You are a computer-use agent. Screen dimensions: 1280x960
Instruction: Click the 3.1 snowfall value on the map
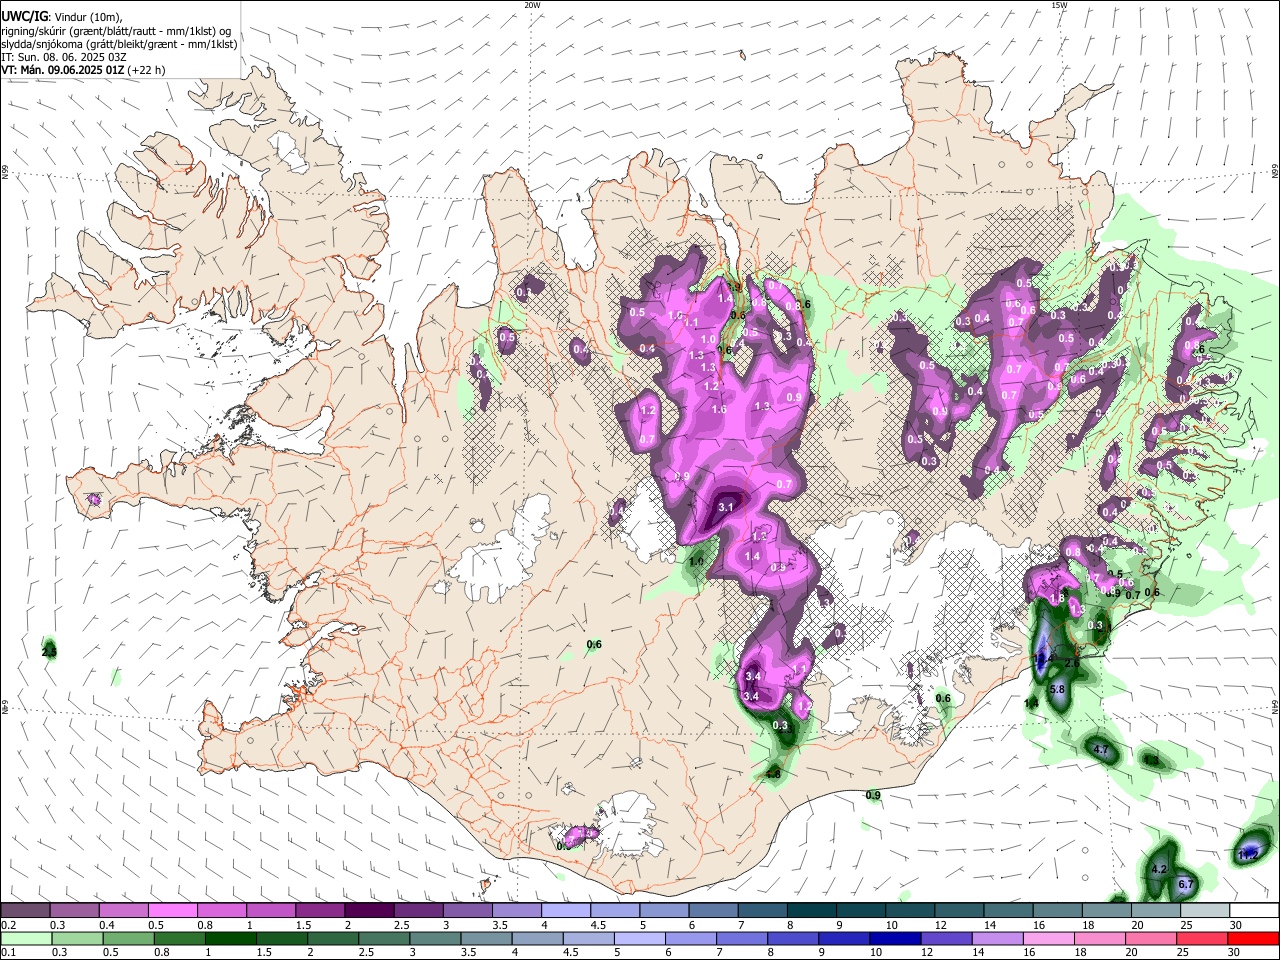(x=727, y=508)
